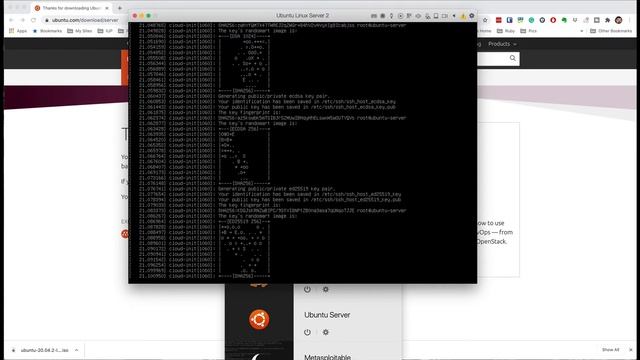Click the 'Ubuntu Server' VM name
The image size is (640, 360).
pyautogui.click(x=327, y=315)
